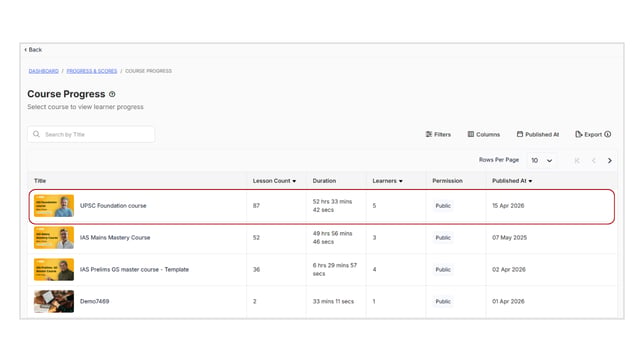The image size is (644, 362).
Task: Go back using the Back link
Action: tap(33, 50)
